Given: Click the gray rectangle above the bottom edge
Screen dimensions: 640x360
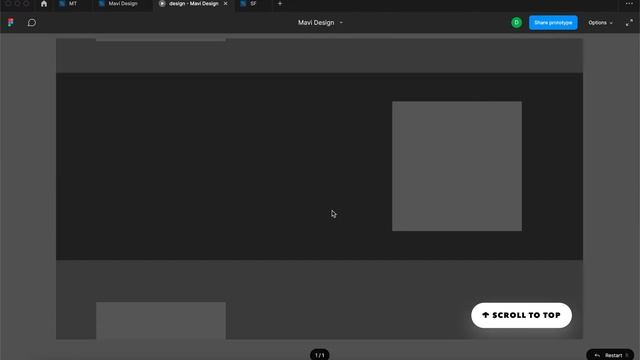Looking at the screenshot, I should click(161, 320).
